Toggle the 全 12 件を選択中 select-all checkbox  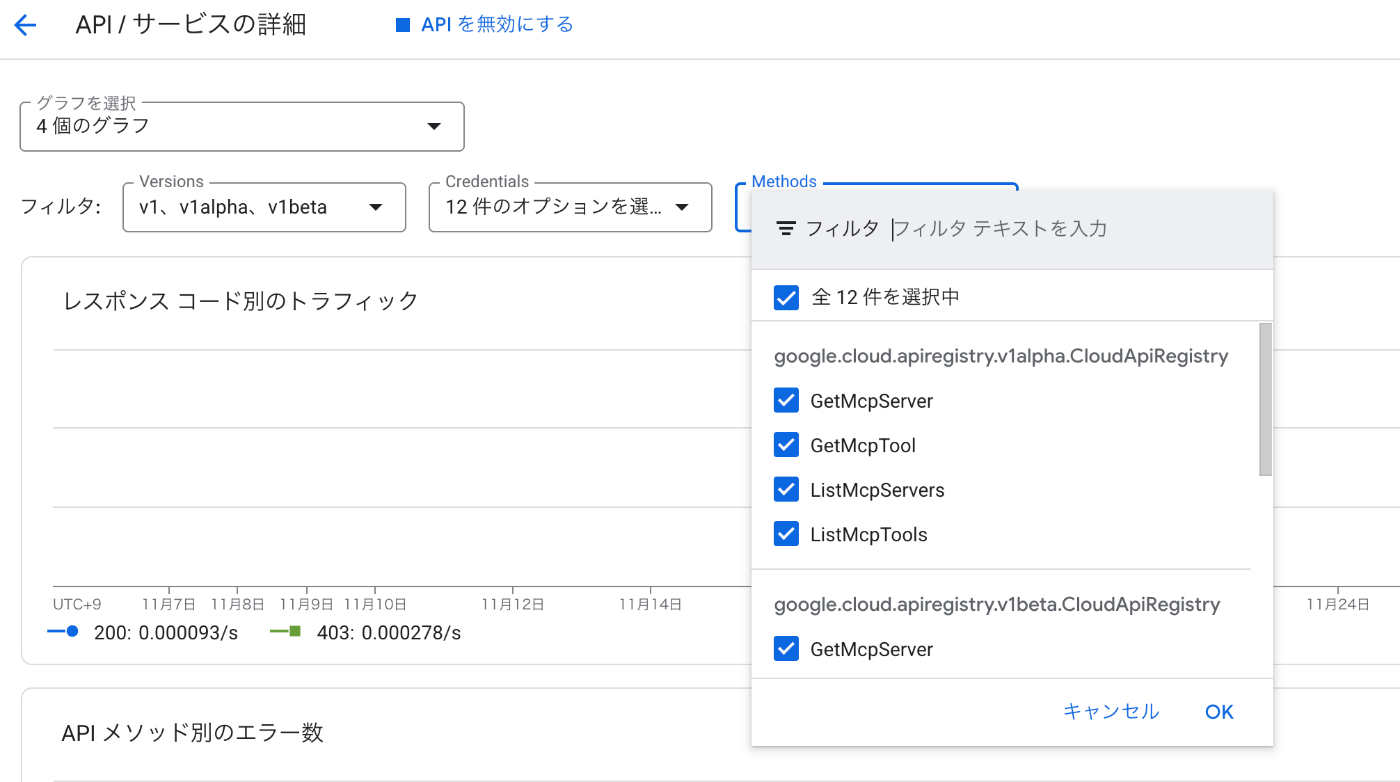[786, 297]
